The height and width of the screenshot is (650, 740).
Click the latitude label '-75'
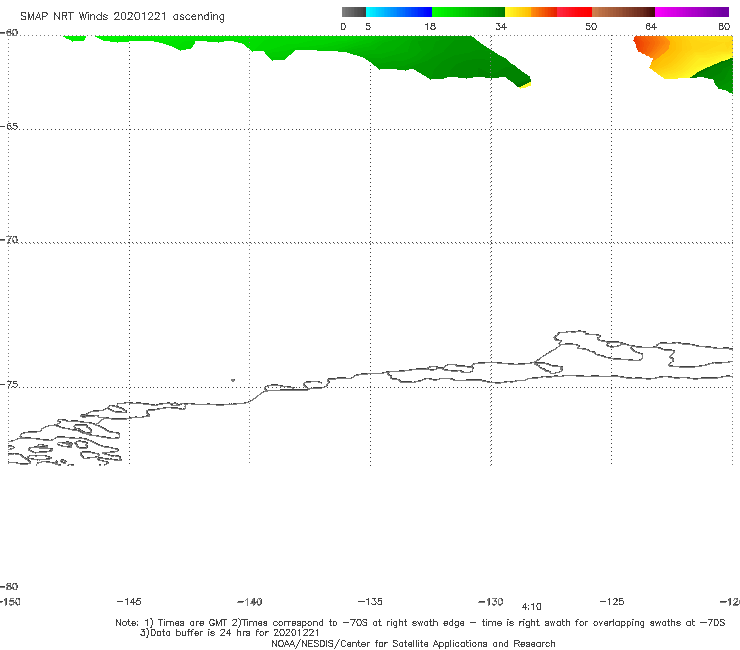(9, 385)
